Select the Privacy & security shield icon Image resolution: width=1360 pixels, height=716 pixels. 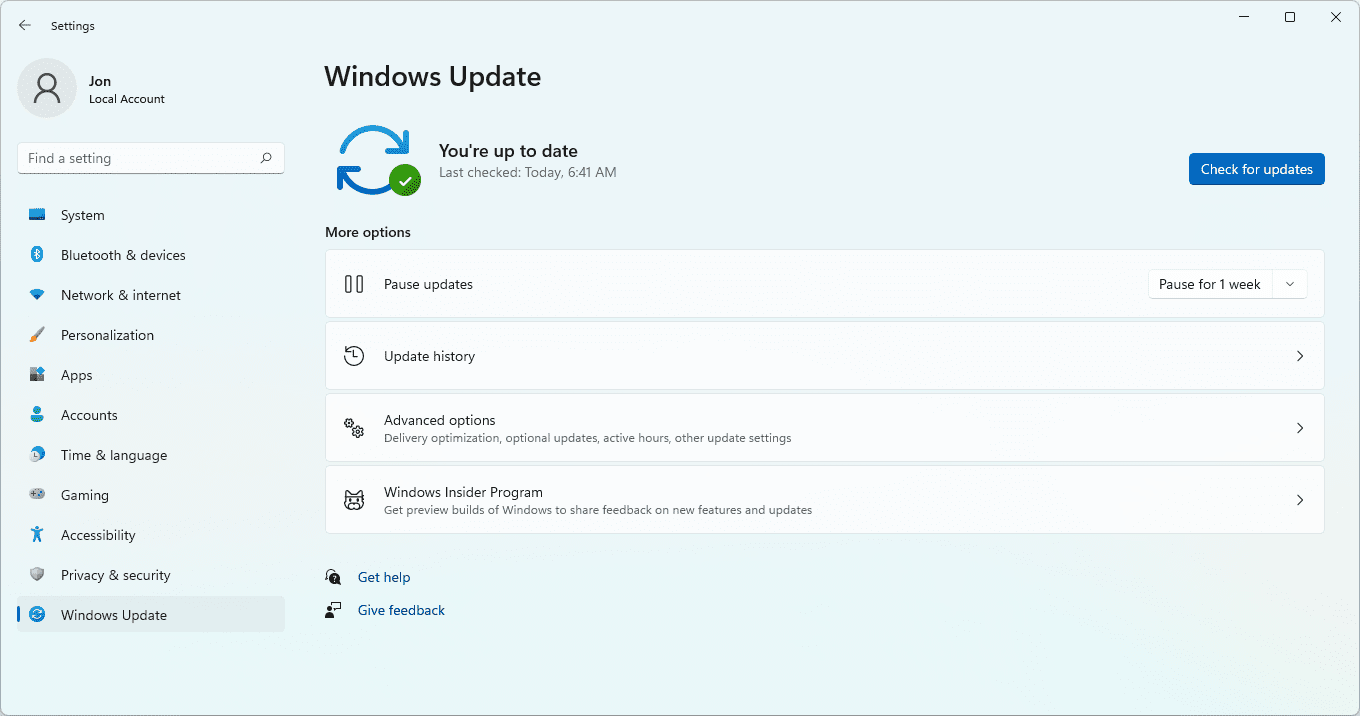click(x=38, y=574)
